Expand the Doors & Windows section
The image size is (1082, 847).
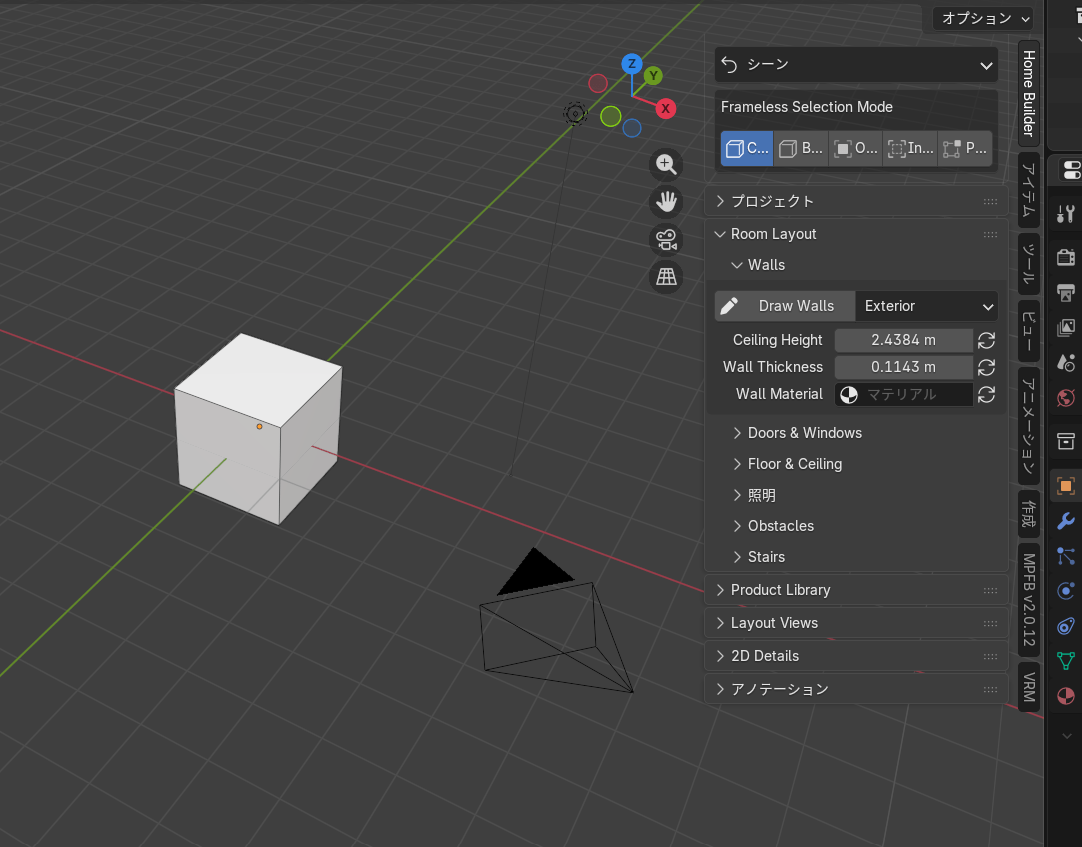pos(804,432)
